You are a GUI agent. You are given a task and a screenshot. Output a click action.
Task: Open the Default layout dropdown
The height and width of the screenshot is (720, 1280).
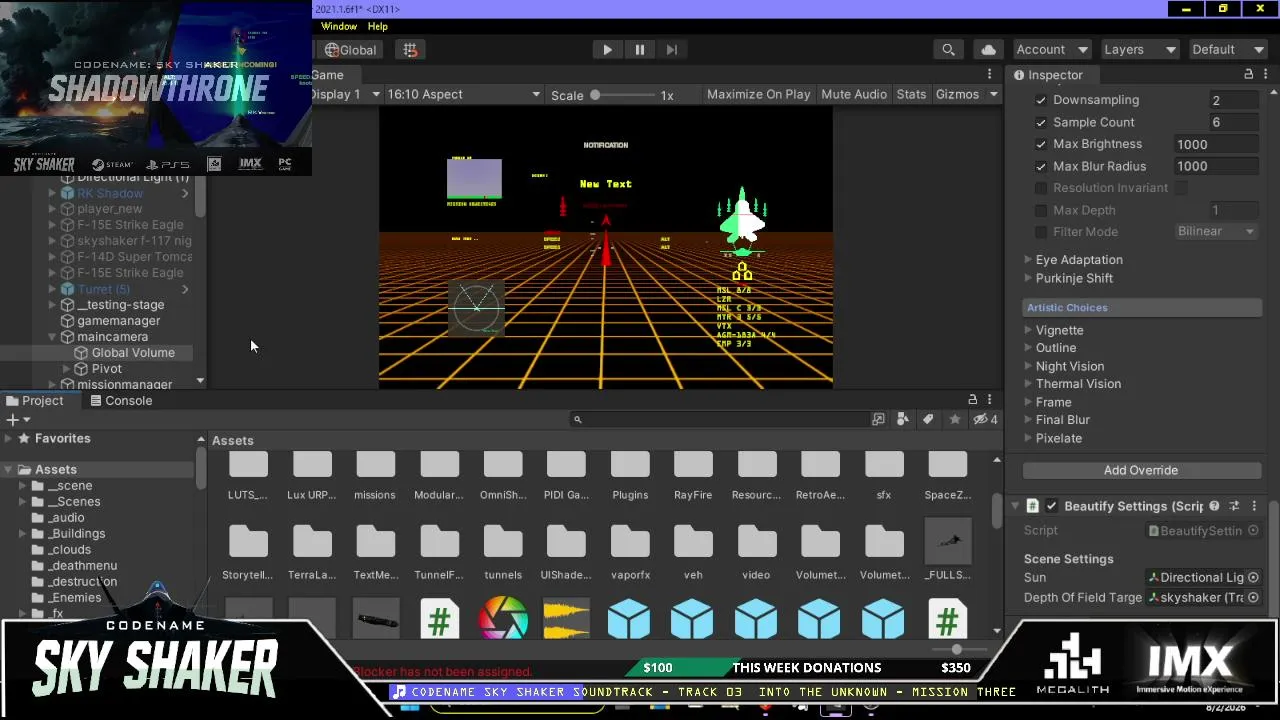[x=1228, y=50]
